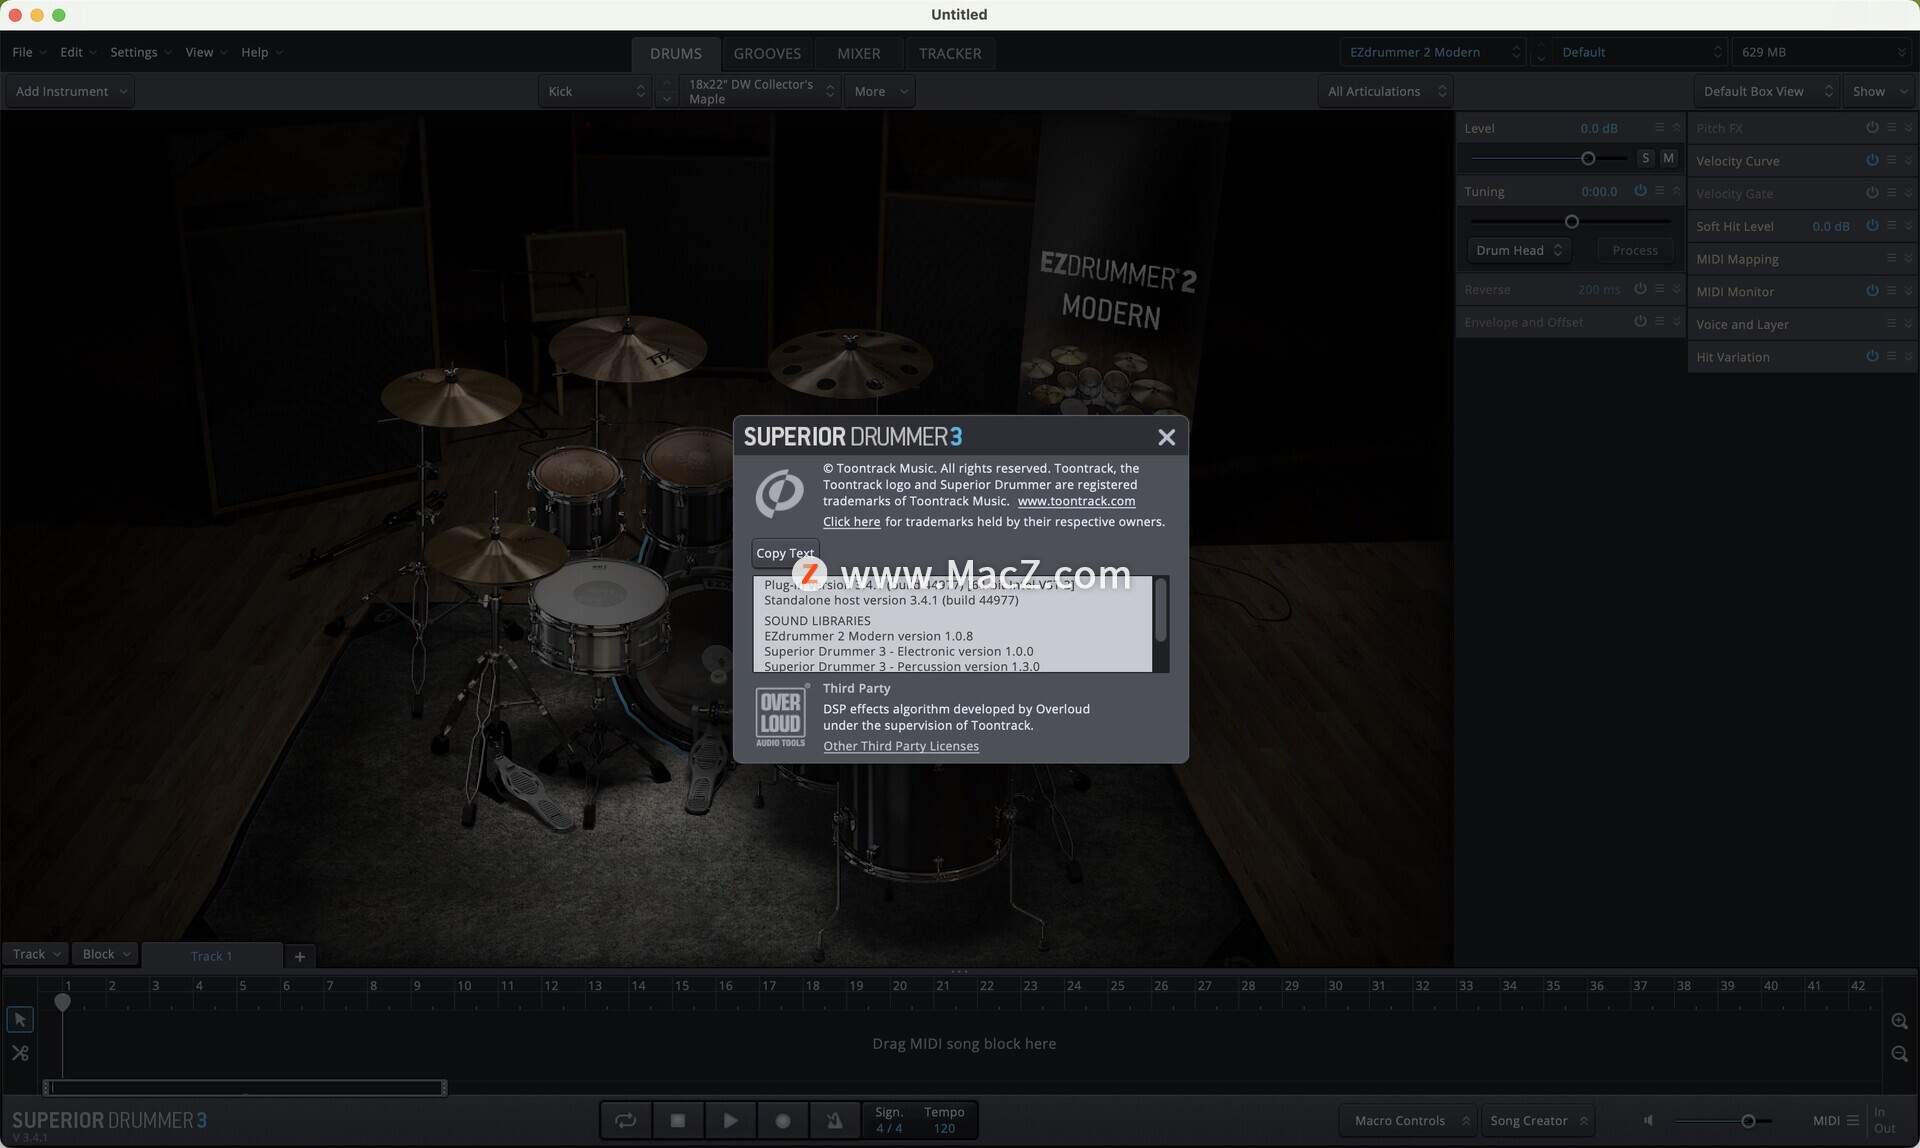Switch to the GROOVES tab
Viewport: 1920px width, 1148px height.
(767, 53)
